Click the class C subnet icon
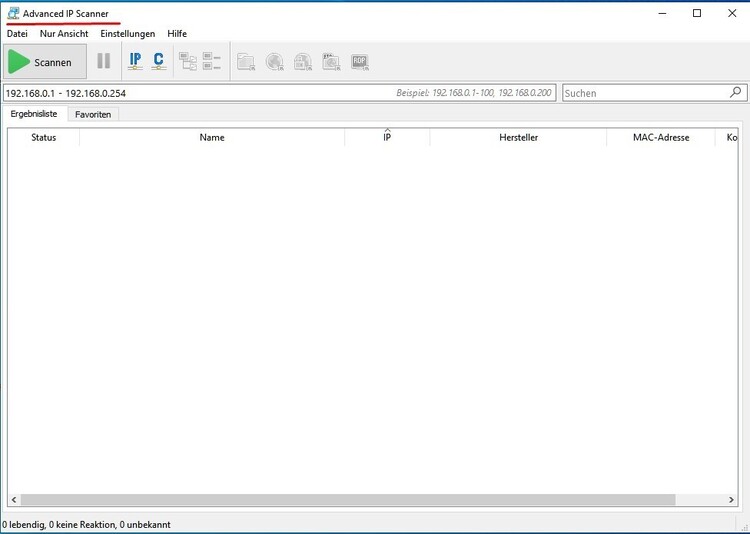Image resolution: width=750 pixels, height=534 pixels. 158,61
